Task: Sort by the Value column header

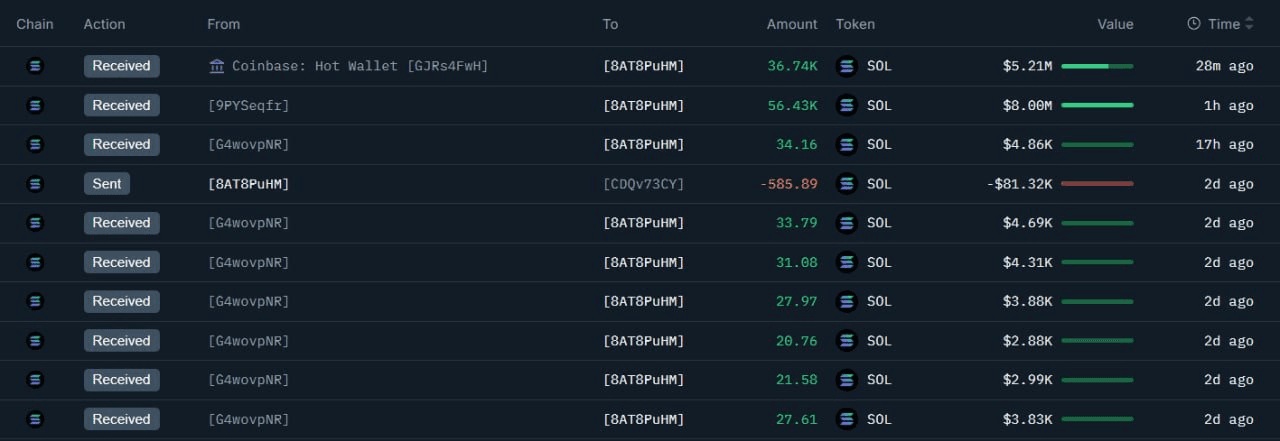Action: 1115,24
